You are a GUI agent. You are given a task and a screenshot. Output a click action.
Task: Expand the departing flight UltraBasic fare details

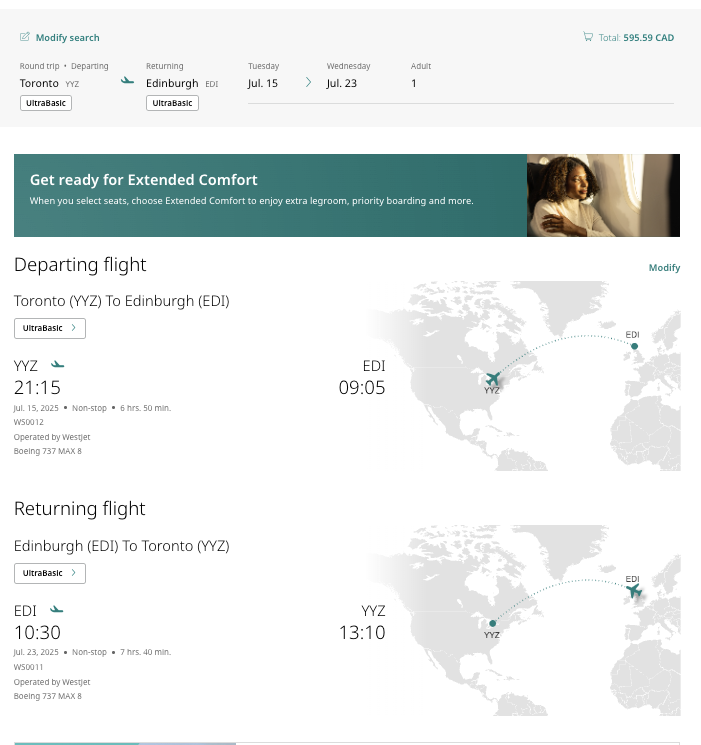(50, 328)
